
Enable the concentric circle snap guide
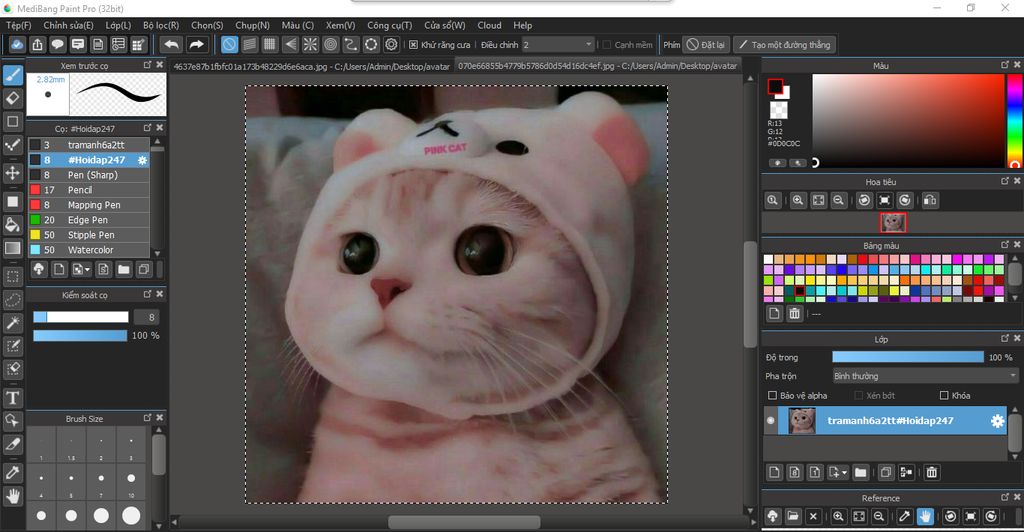coord(330,44)
